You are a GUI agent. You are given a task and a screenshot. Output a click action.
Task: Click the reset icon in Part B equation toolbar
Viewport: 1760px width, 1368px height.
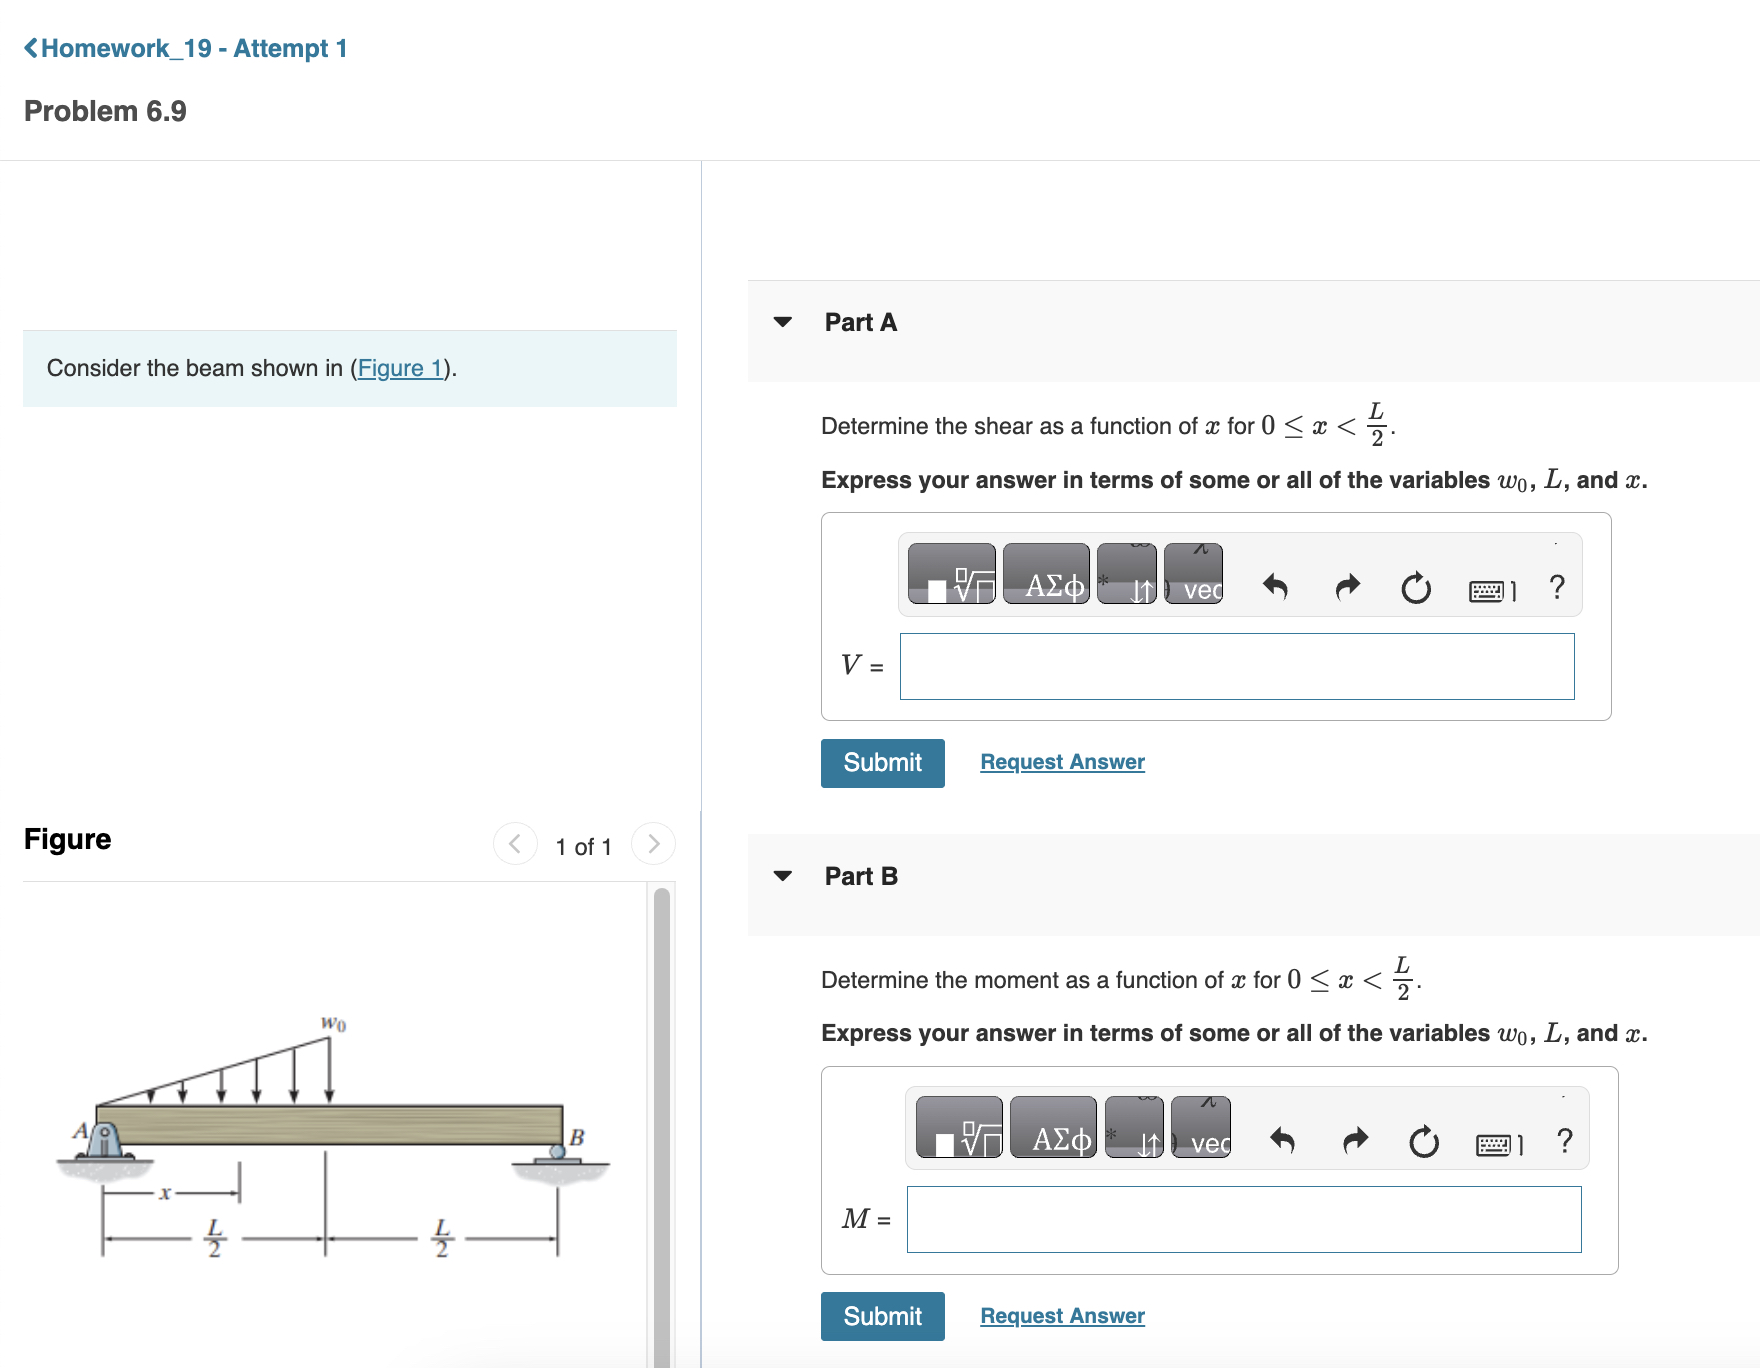(x=1424, y=1141)
